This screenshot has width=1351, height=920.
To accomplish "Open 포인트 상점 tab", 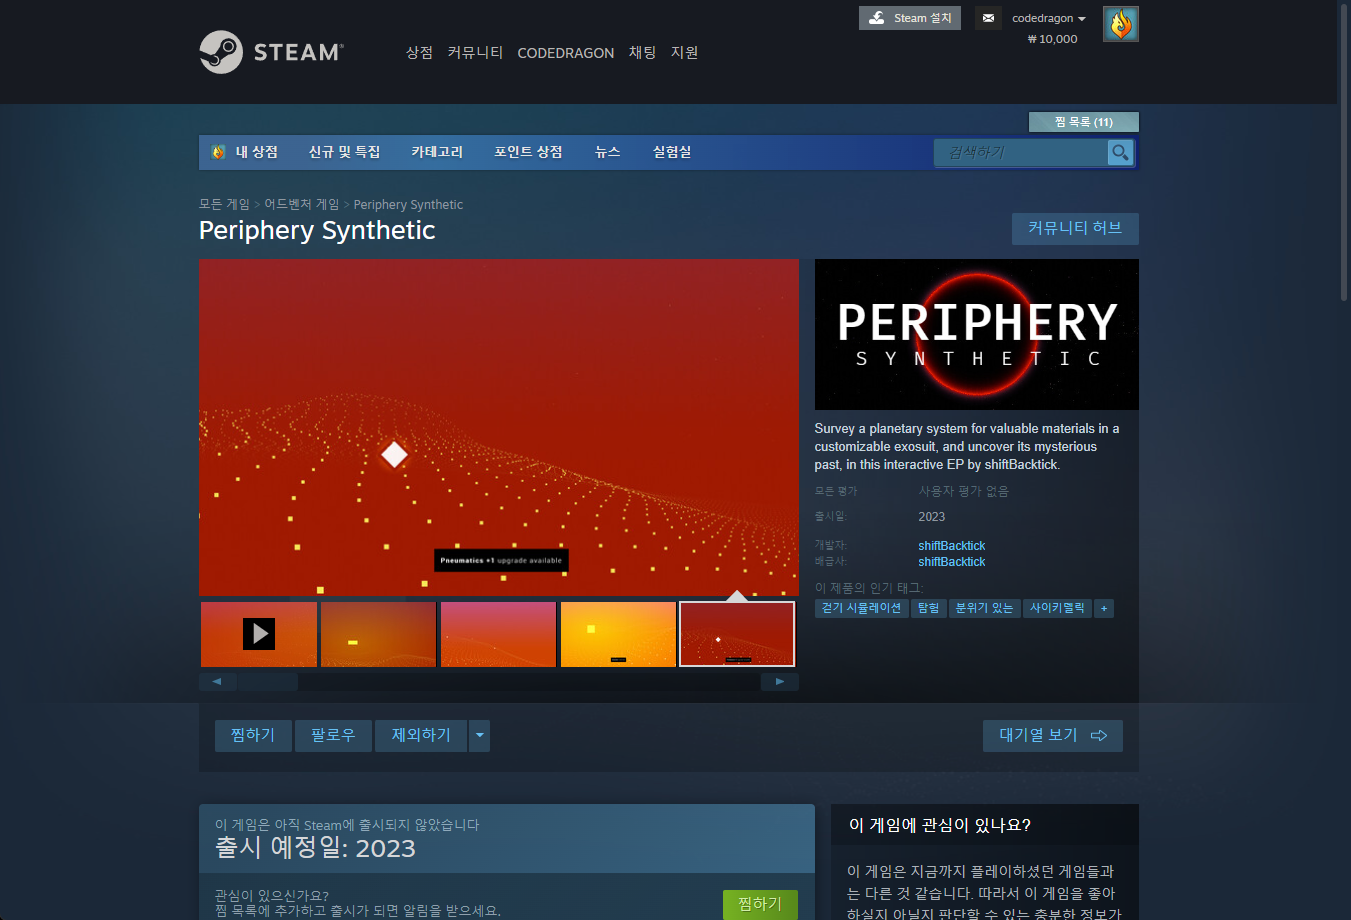I will (x=528, y=152).
